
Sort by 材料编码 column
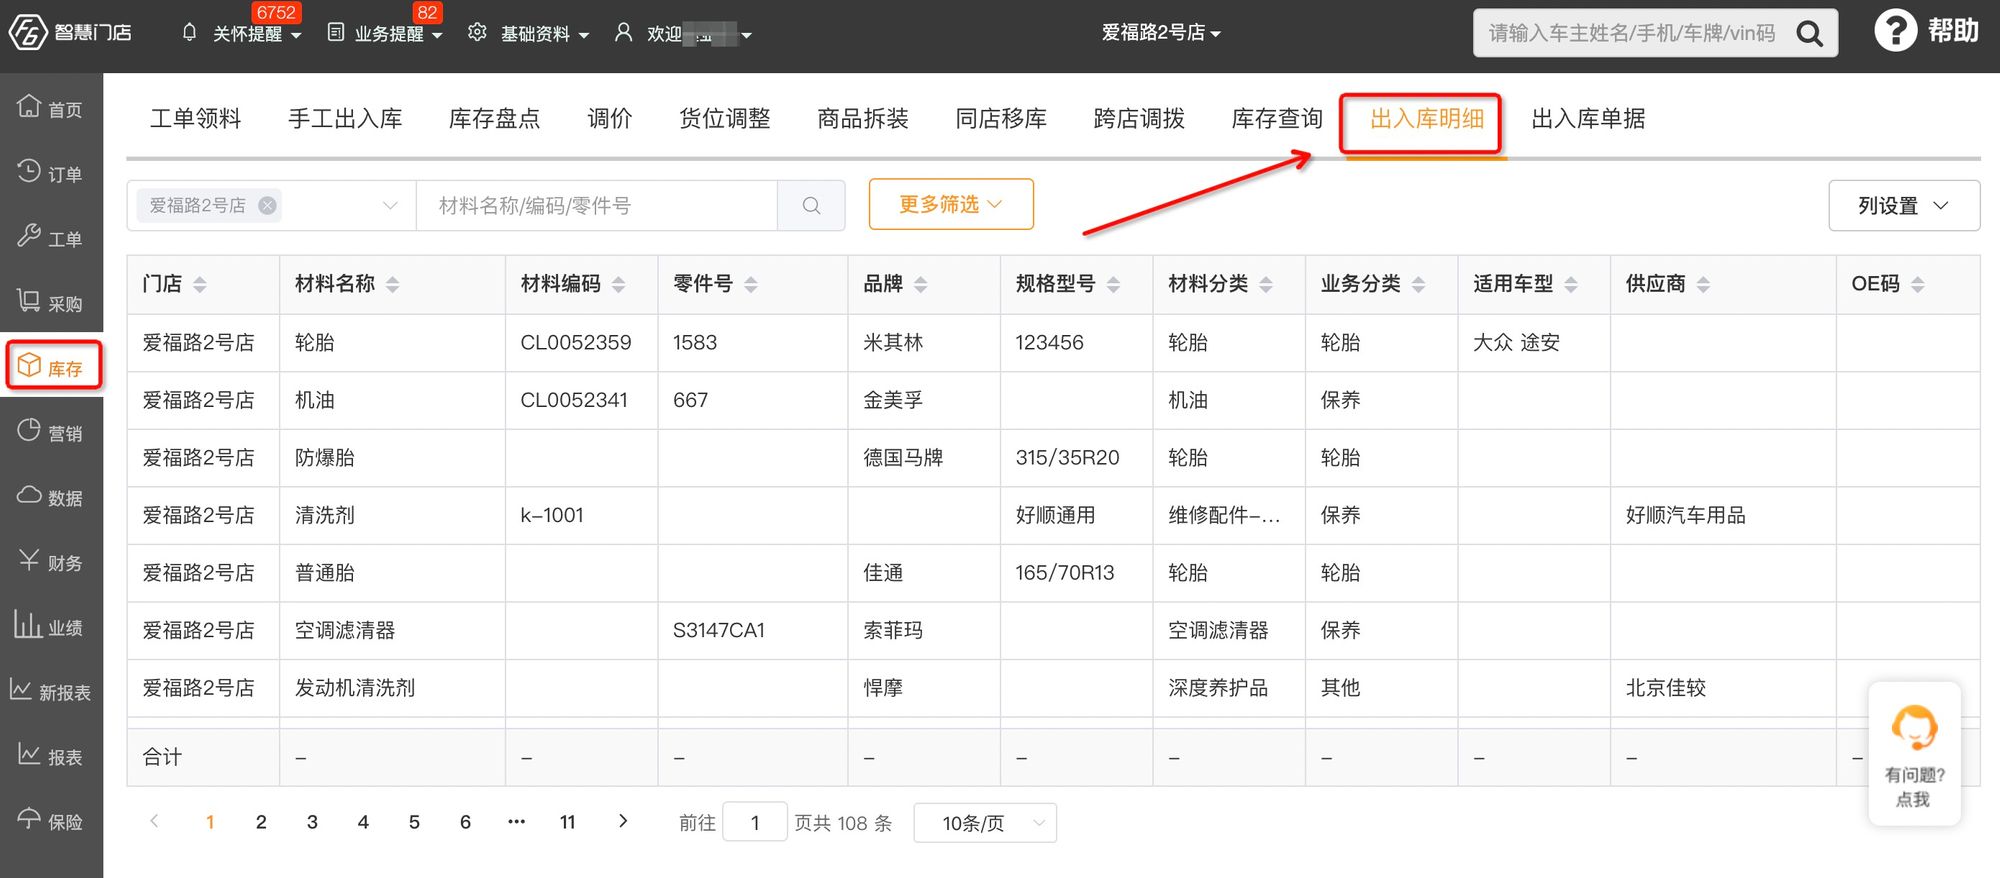[618, 284]
